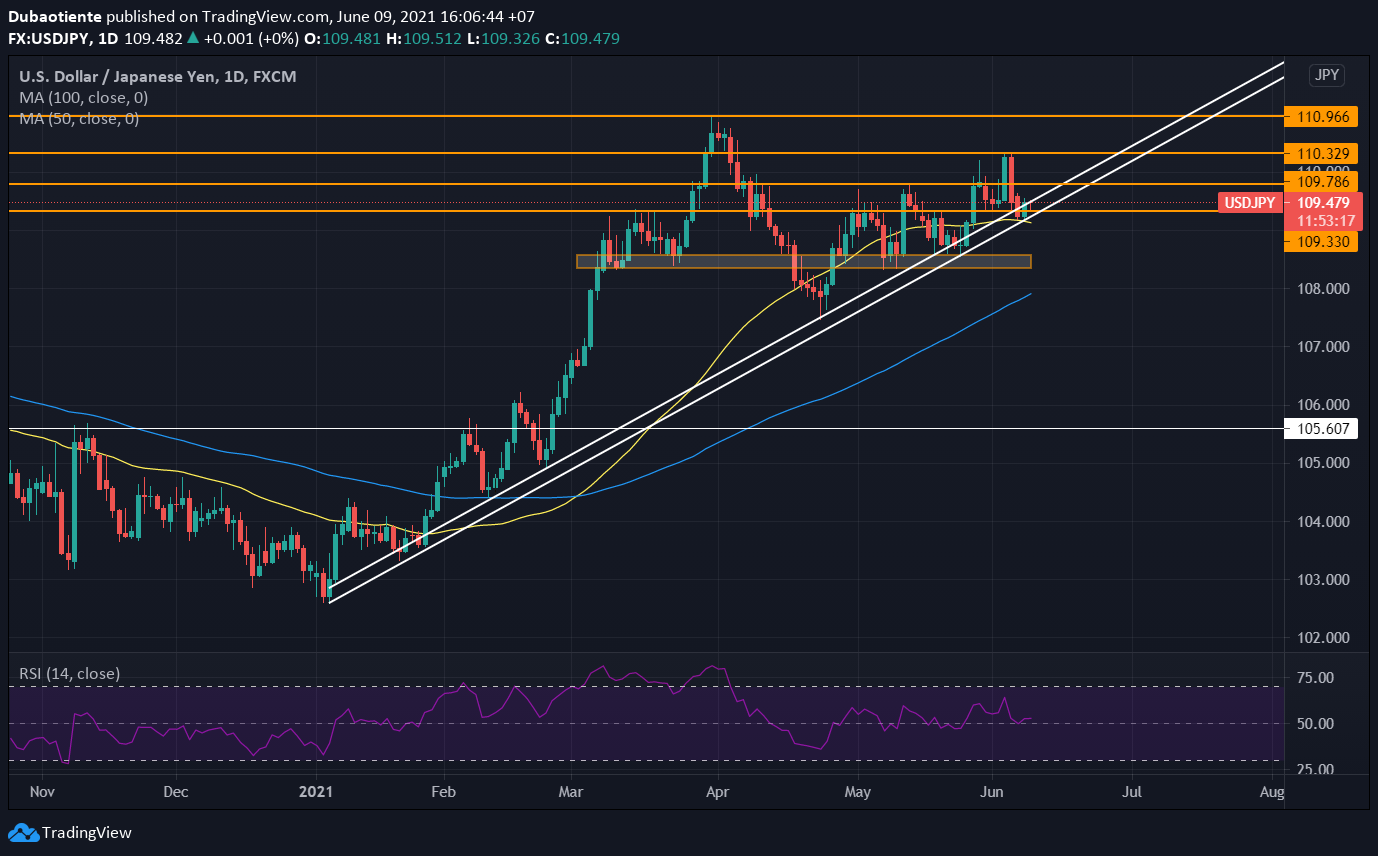The height and width of the screenshot is (856, 1378).
Task: Select the FX:USDJPY, 1D symbol header
Action: click(62, 39)
